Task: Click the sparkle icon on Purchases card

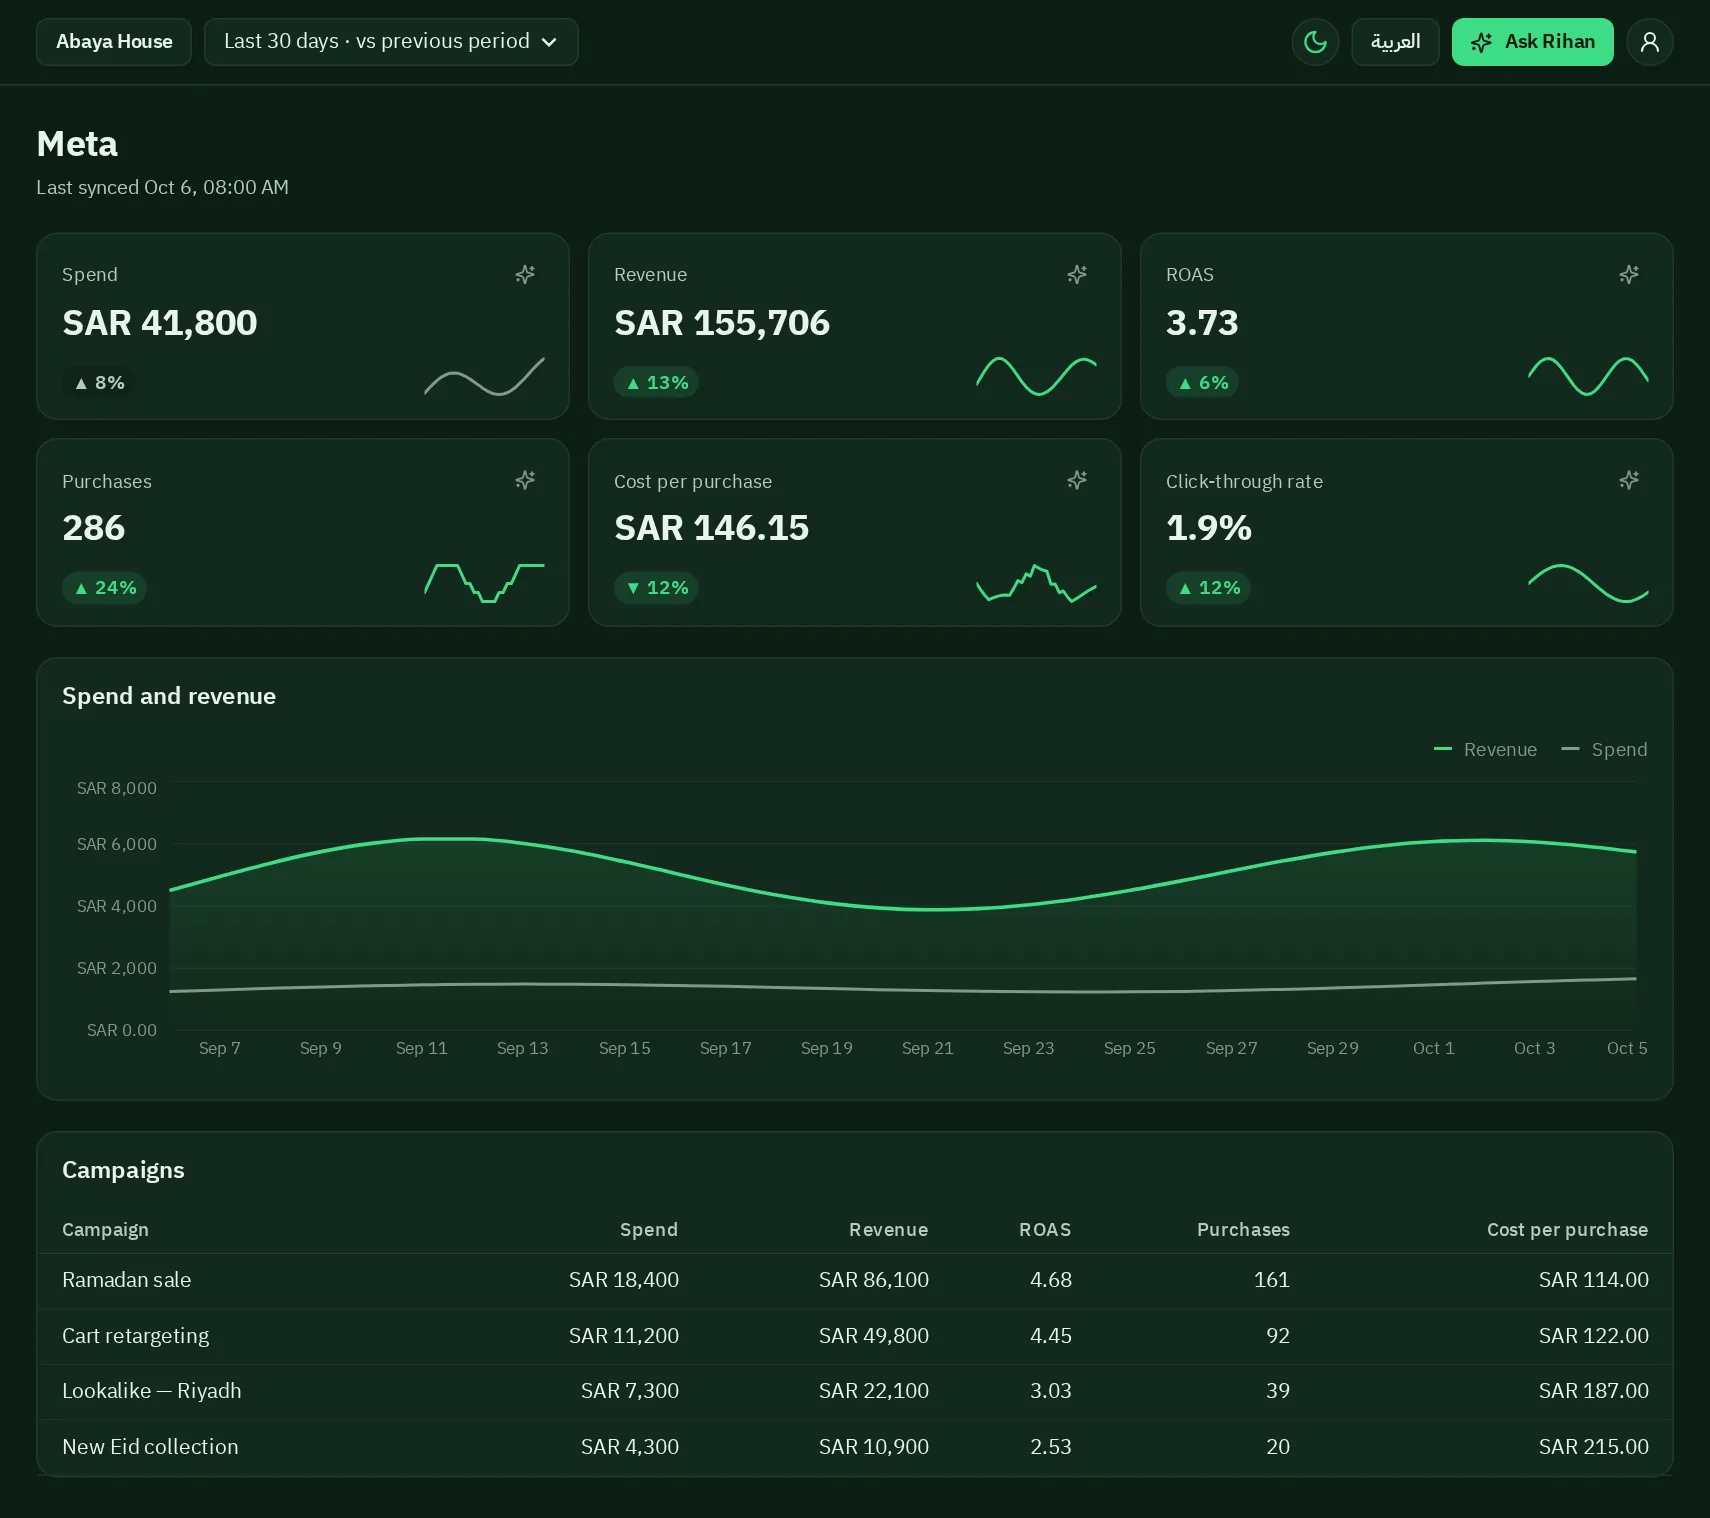Action: tap(525, 480)
